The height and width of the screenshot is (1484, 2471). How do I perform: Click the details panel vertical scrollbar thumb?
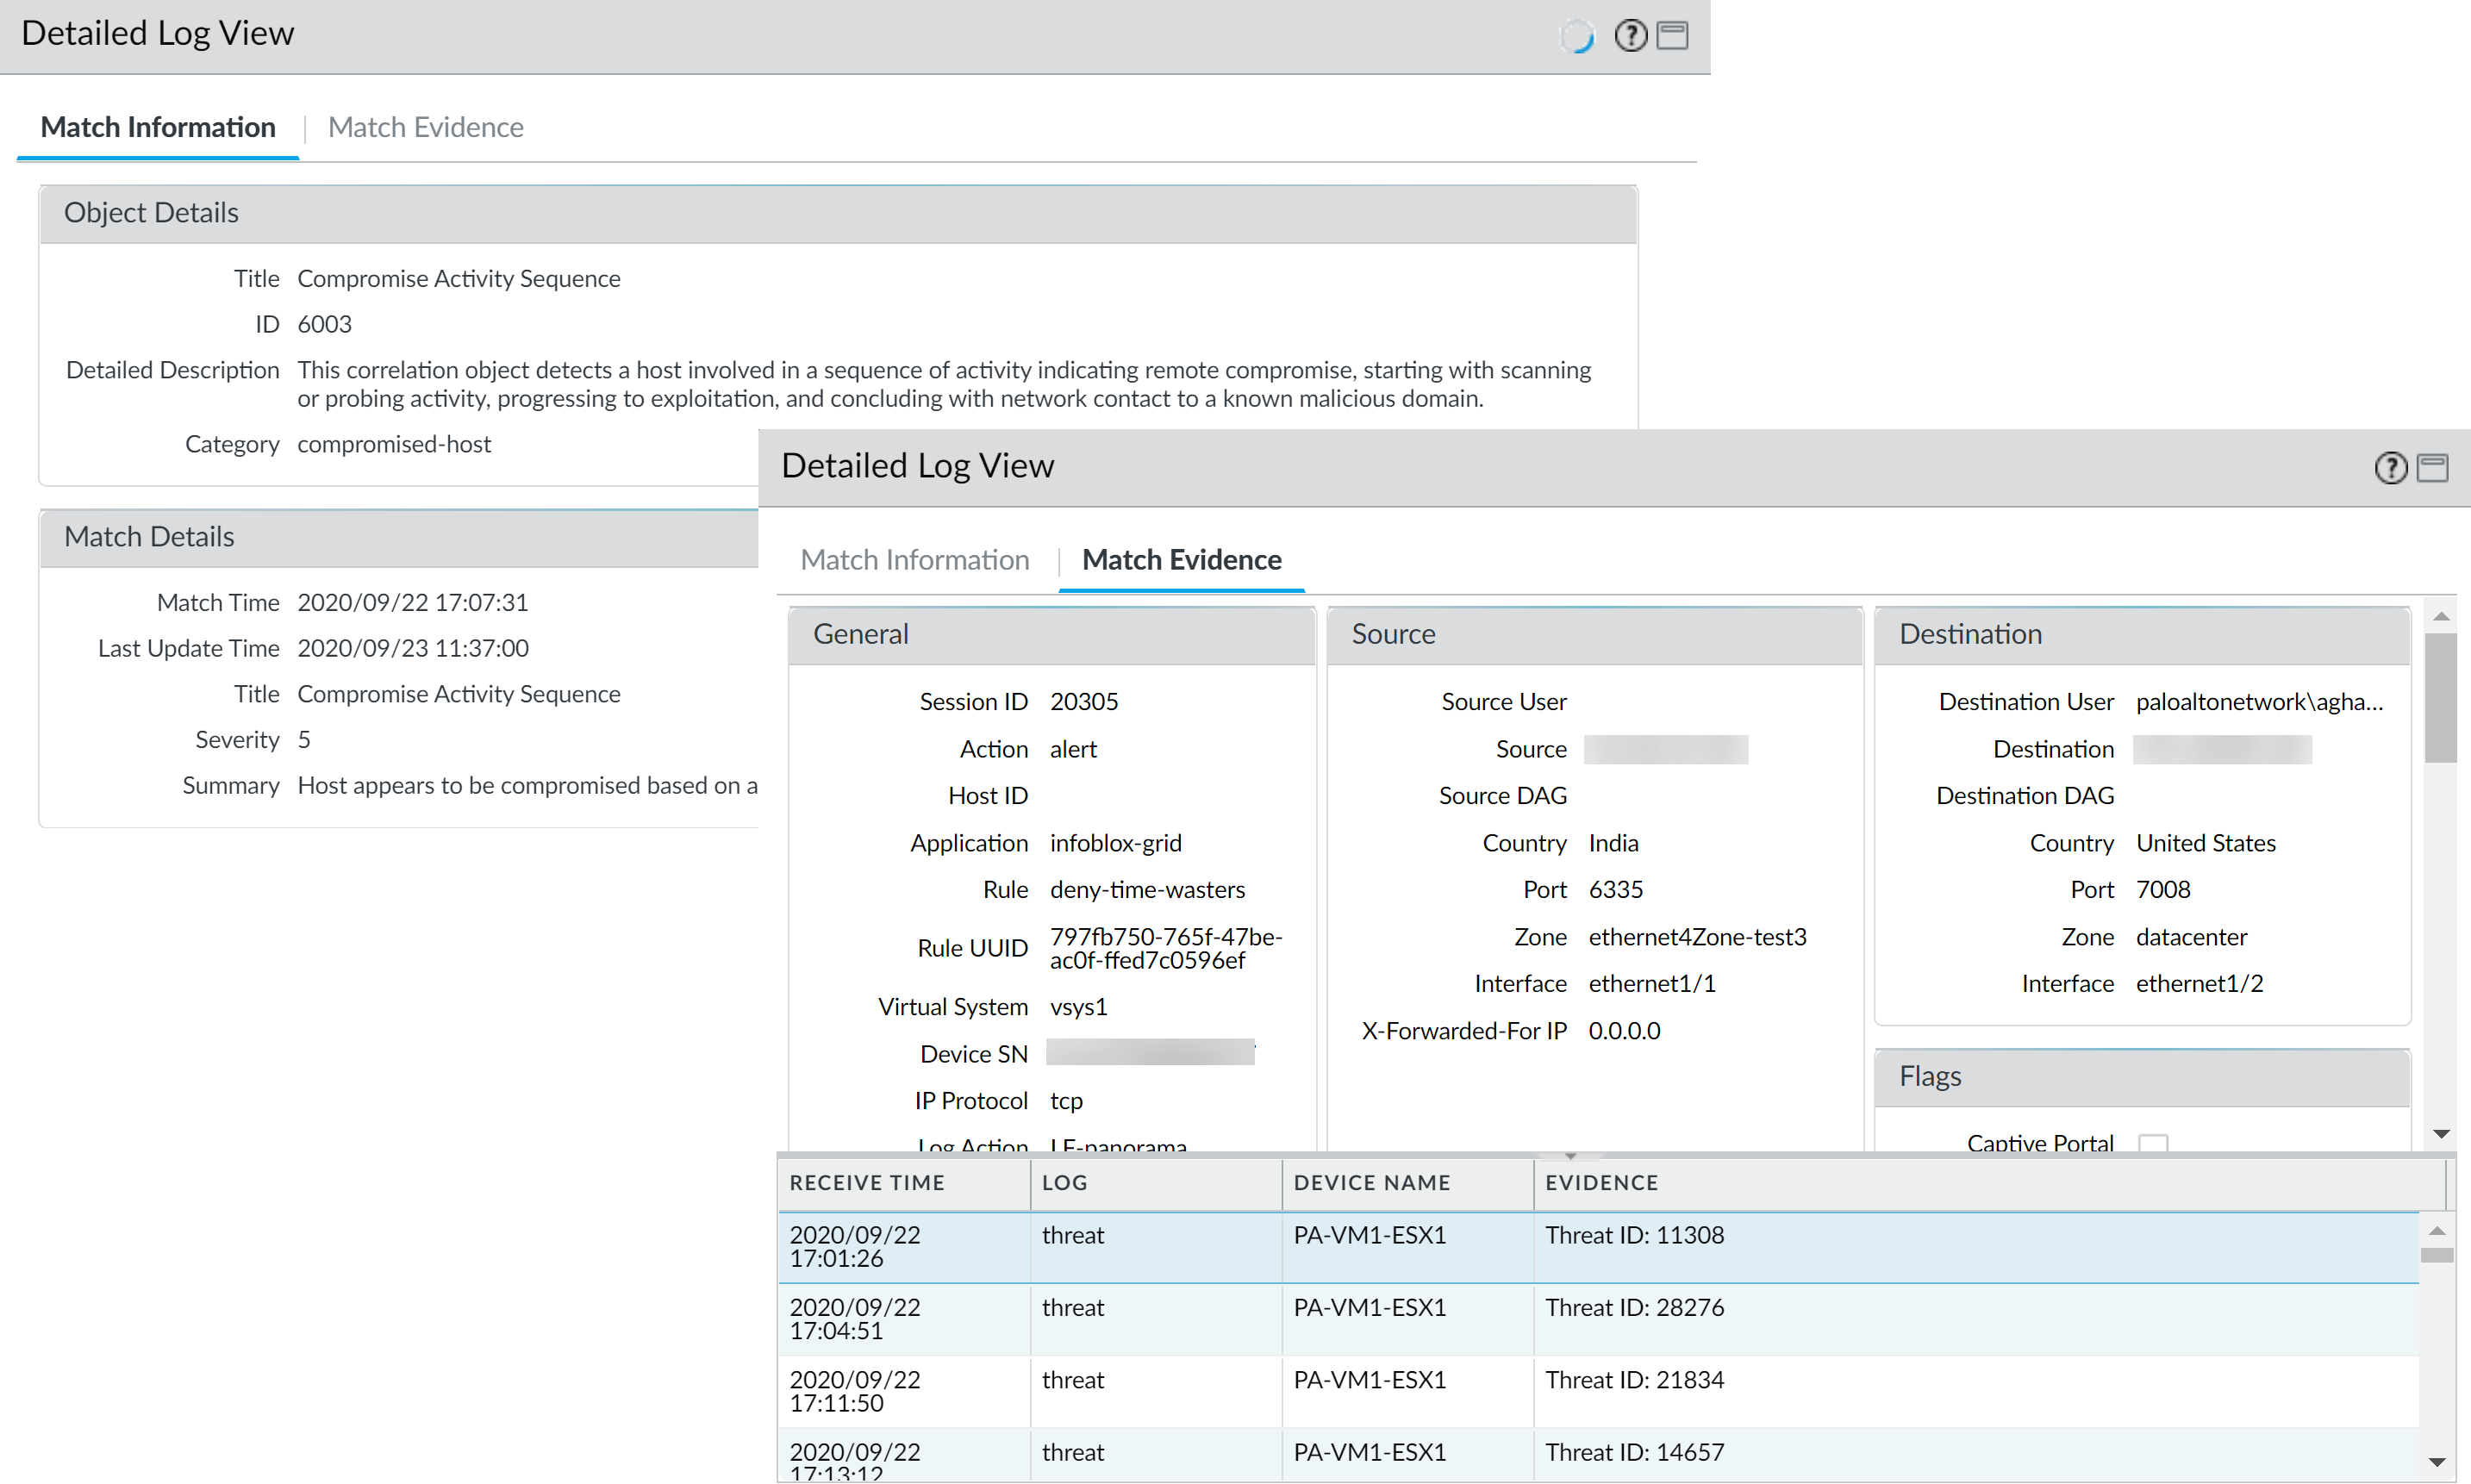(2441, 697)
